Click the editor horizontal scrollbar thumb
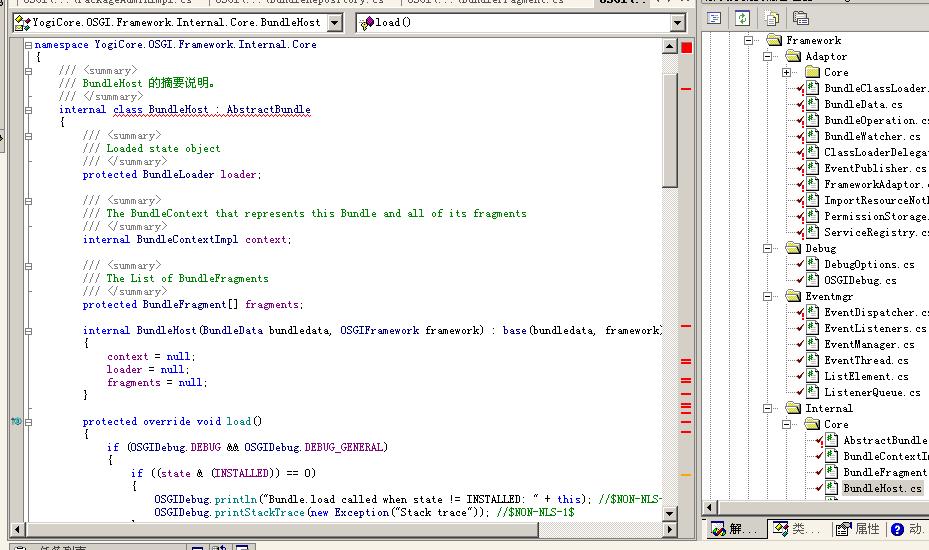 281,529
